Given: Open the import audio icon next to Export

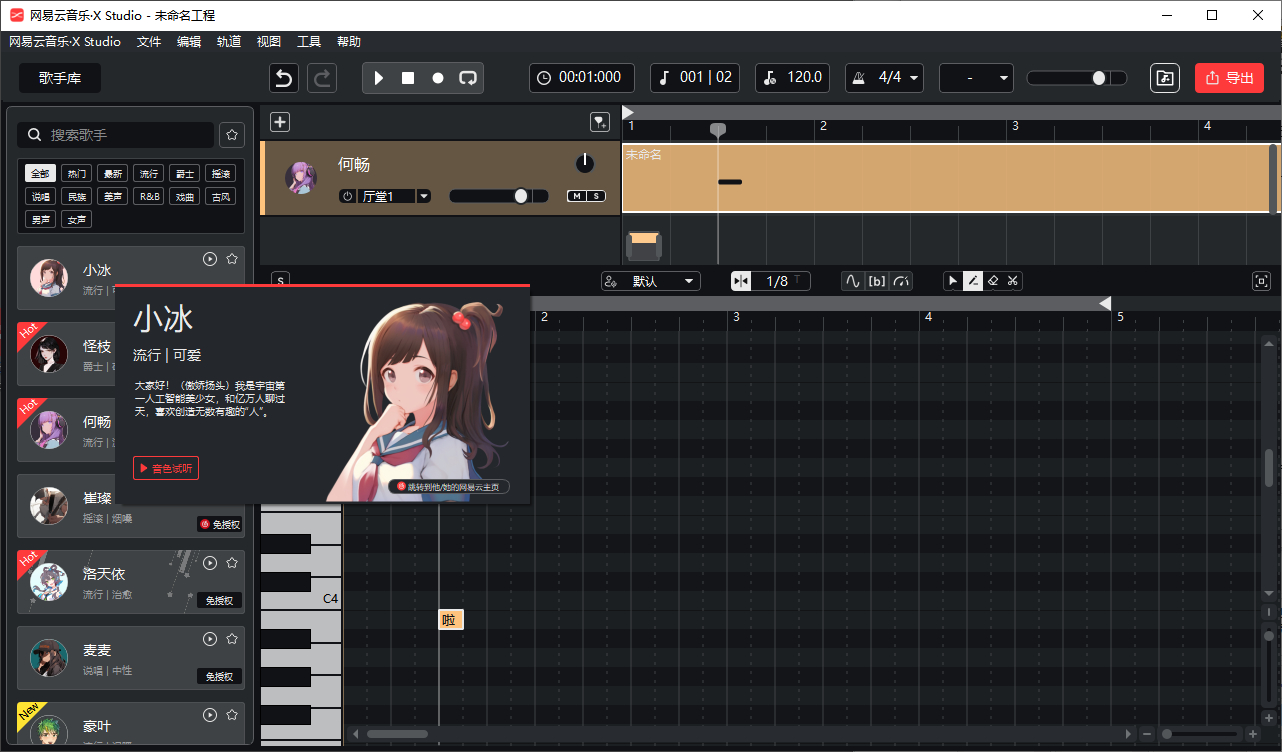Looking at the screenshot, I should click(1164, 78).
